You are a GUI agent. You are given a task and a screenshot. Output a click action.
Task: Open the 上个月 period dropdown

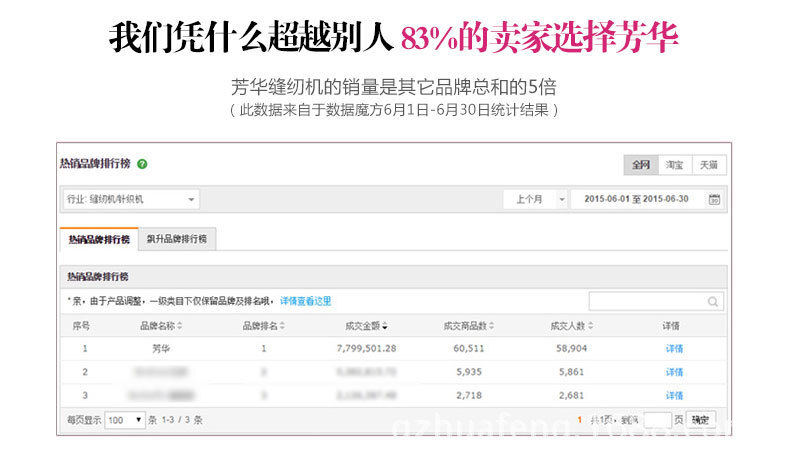tap(535, 199)
